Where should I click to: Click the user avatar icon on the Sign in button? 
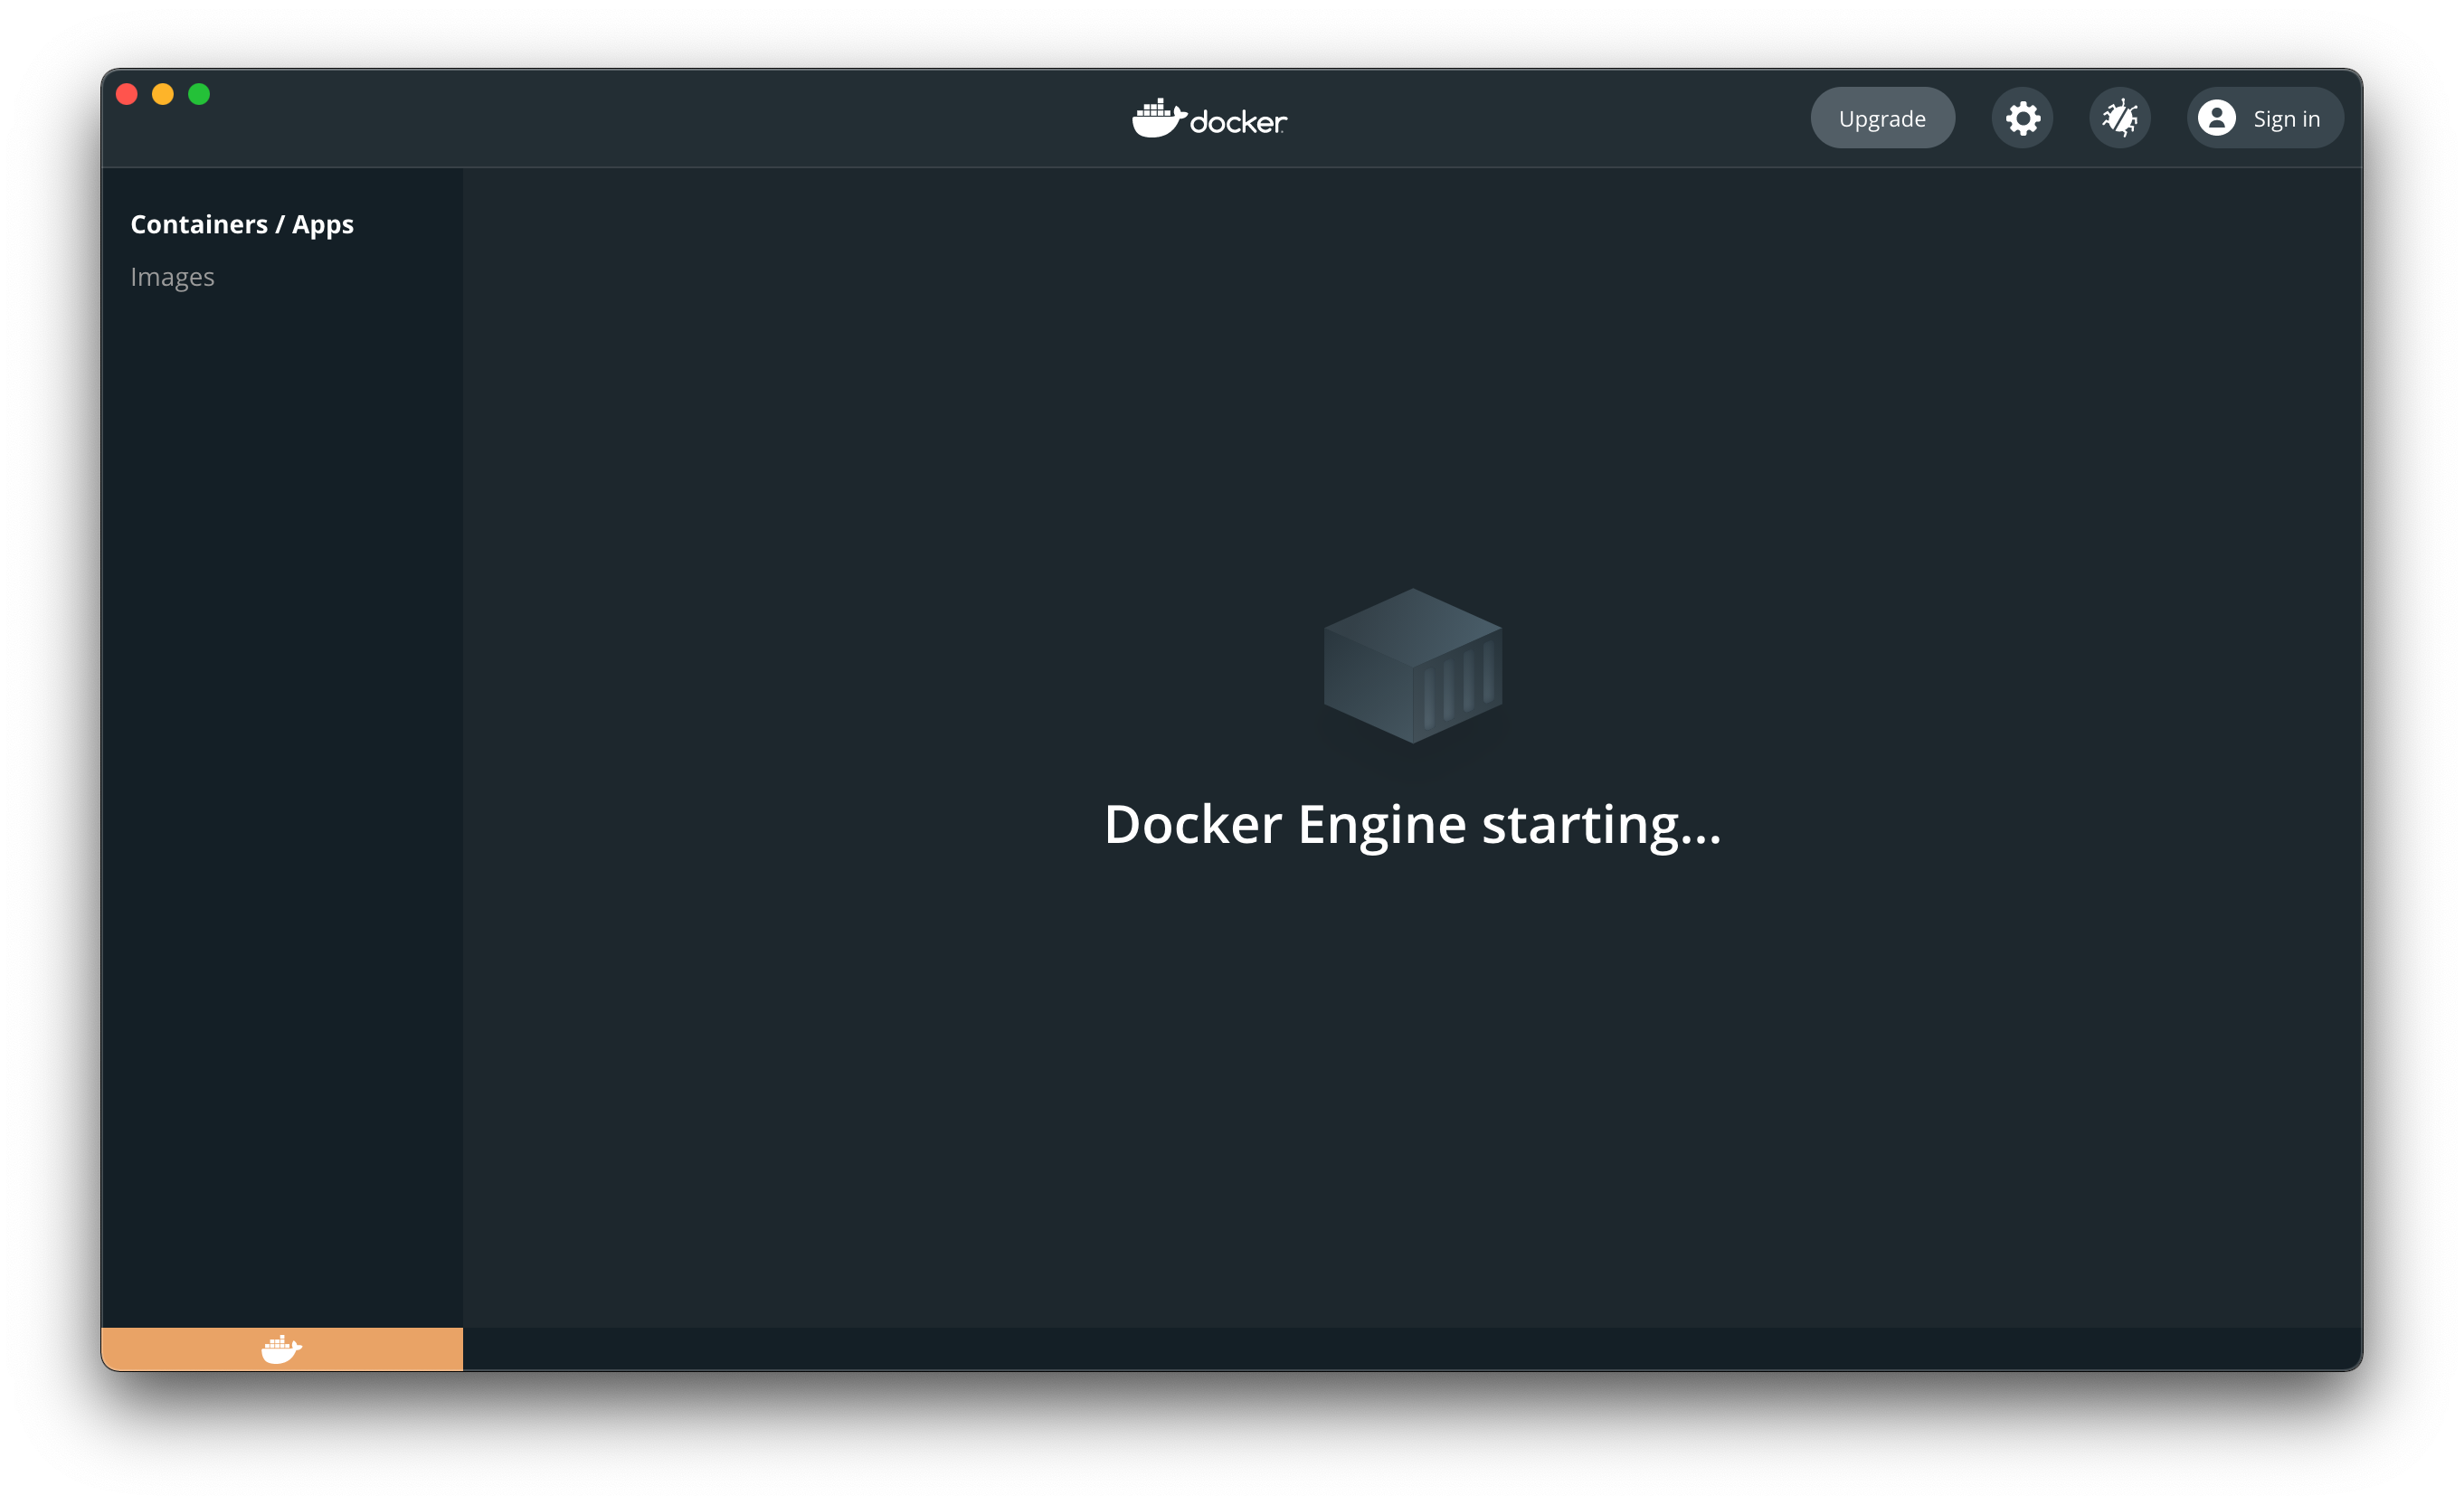2218,117
